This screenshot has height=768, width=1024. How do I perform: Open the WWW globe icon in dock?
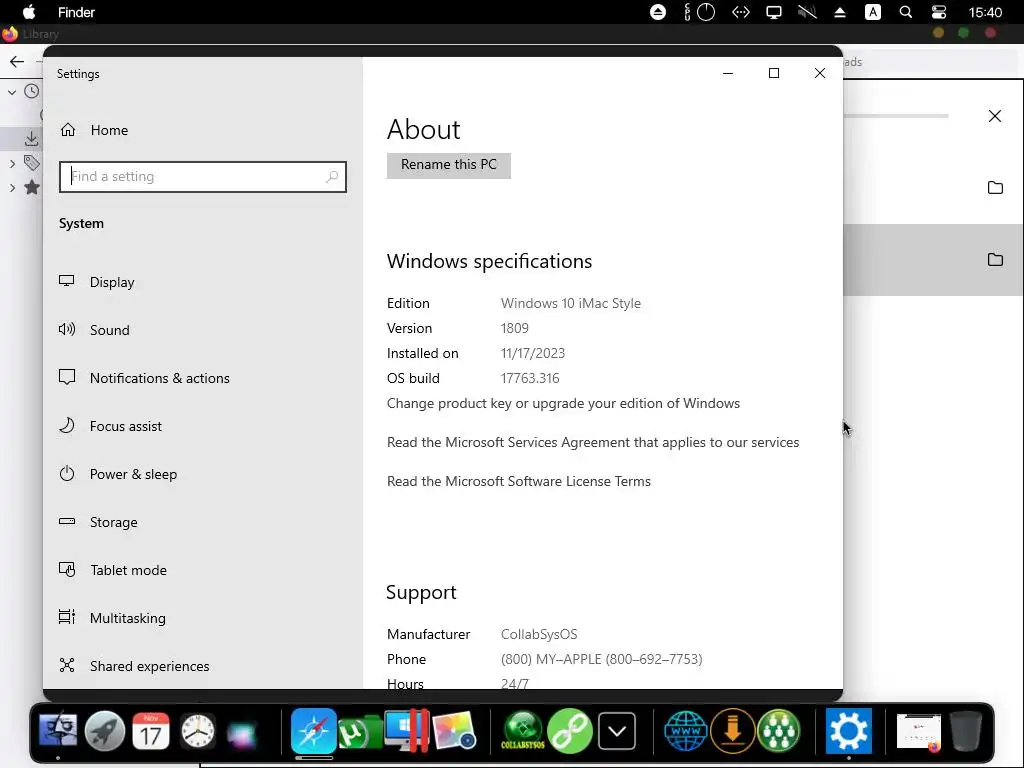tap(686, 731)
